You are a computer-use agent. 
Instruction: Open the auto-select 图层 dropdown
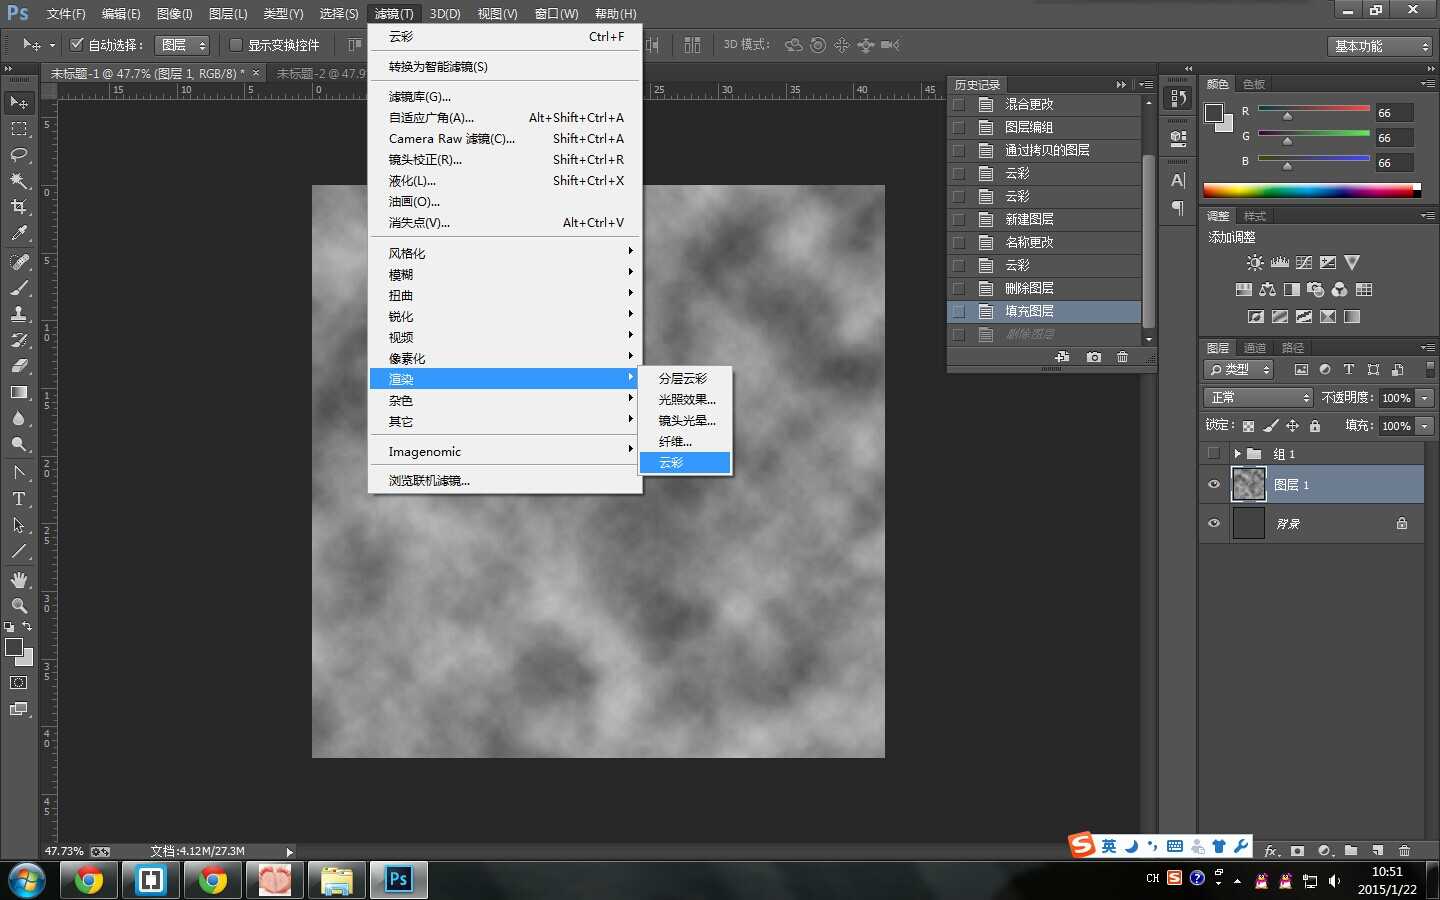[183, 45]
